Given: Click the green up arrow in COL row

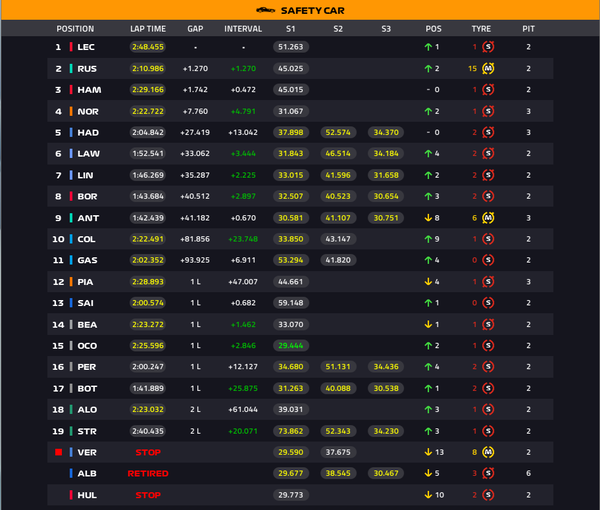Looking at the screenshot, I should [x=428, y=239].
